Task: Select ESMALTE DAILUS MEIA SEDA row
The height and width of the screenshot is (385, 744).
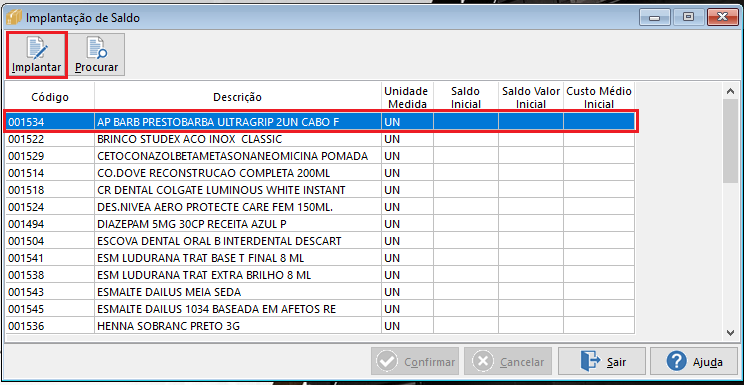Action: (320, 292)
